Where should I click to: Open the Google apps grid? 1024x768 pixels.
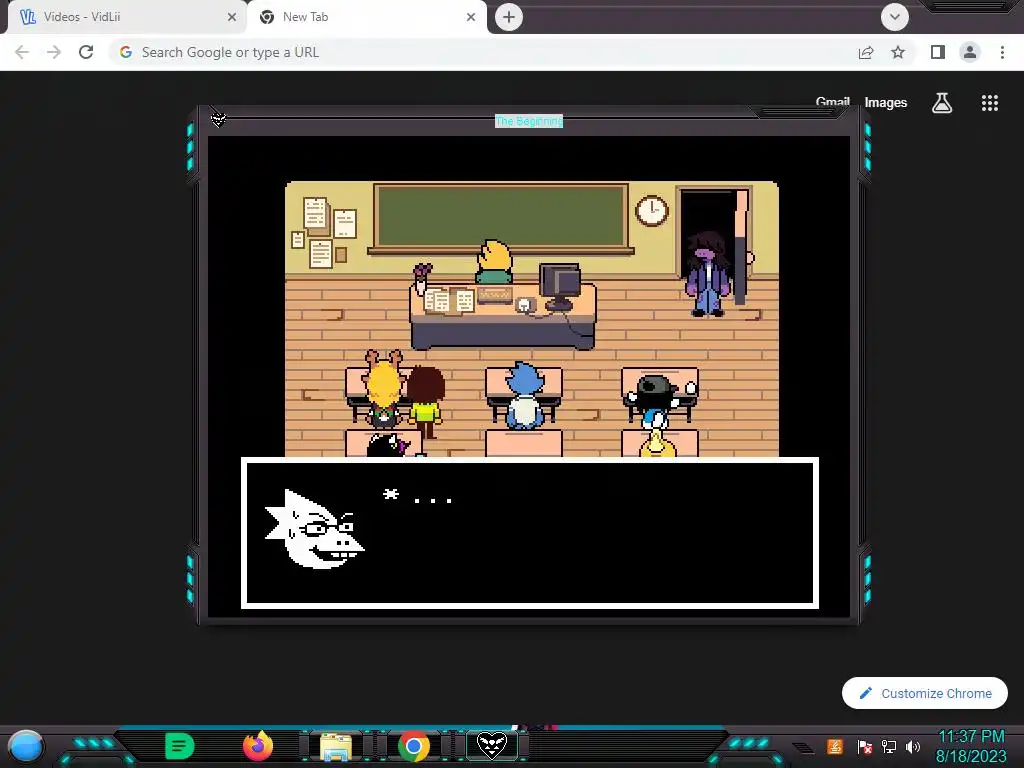[x=989, y=103]
